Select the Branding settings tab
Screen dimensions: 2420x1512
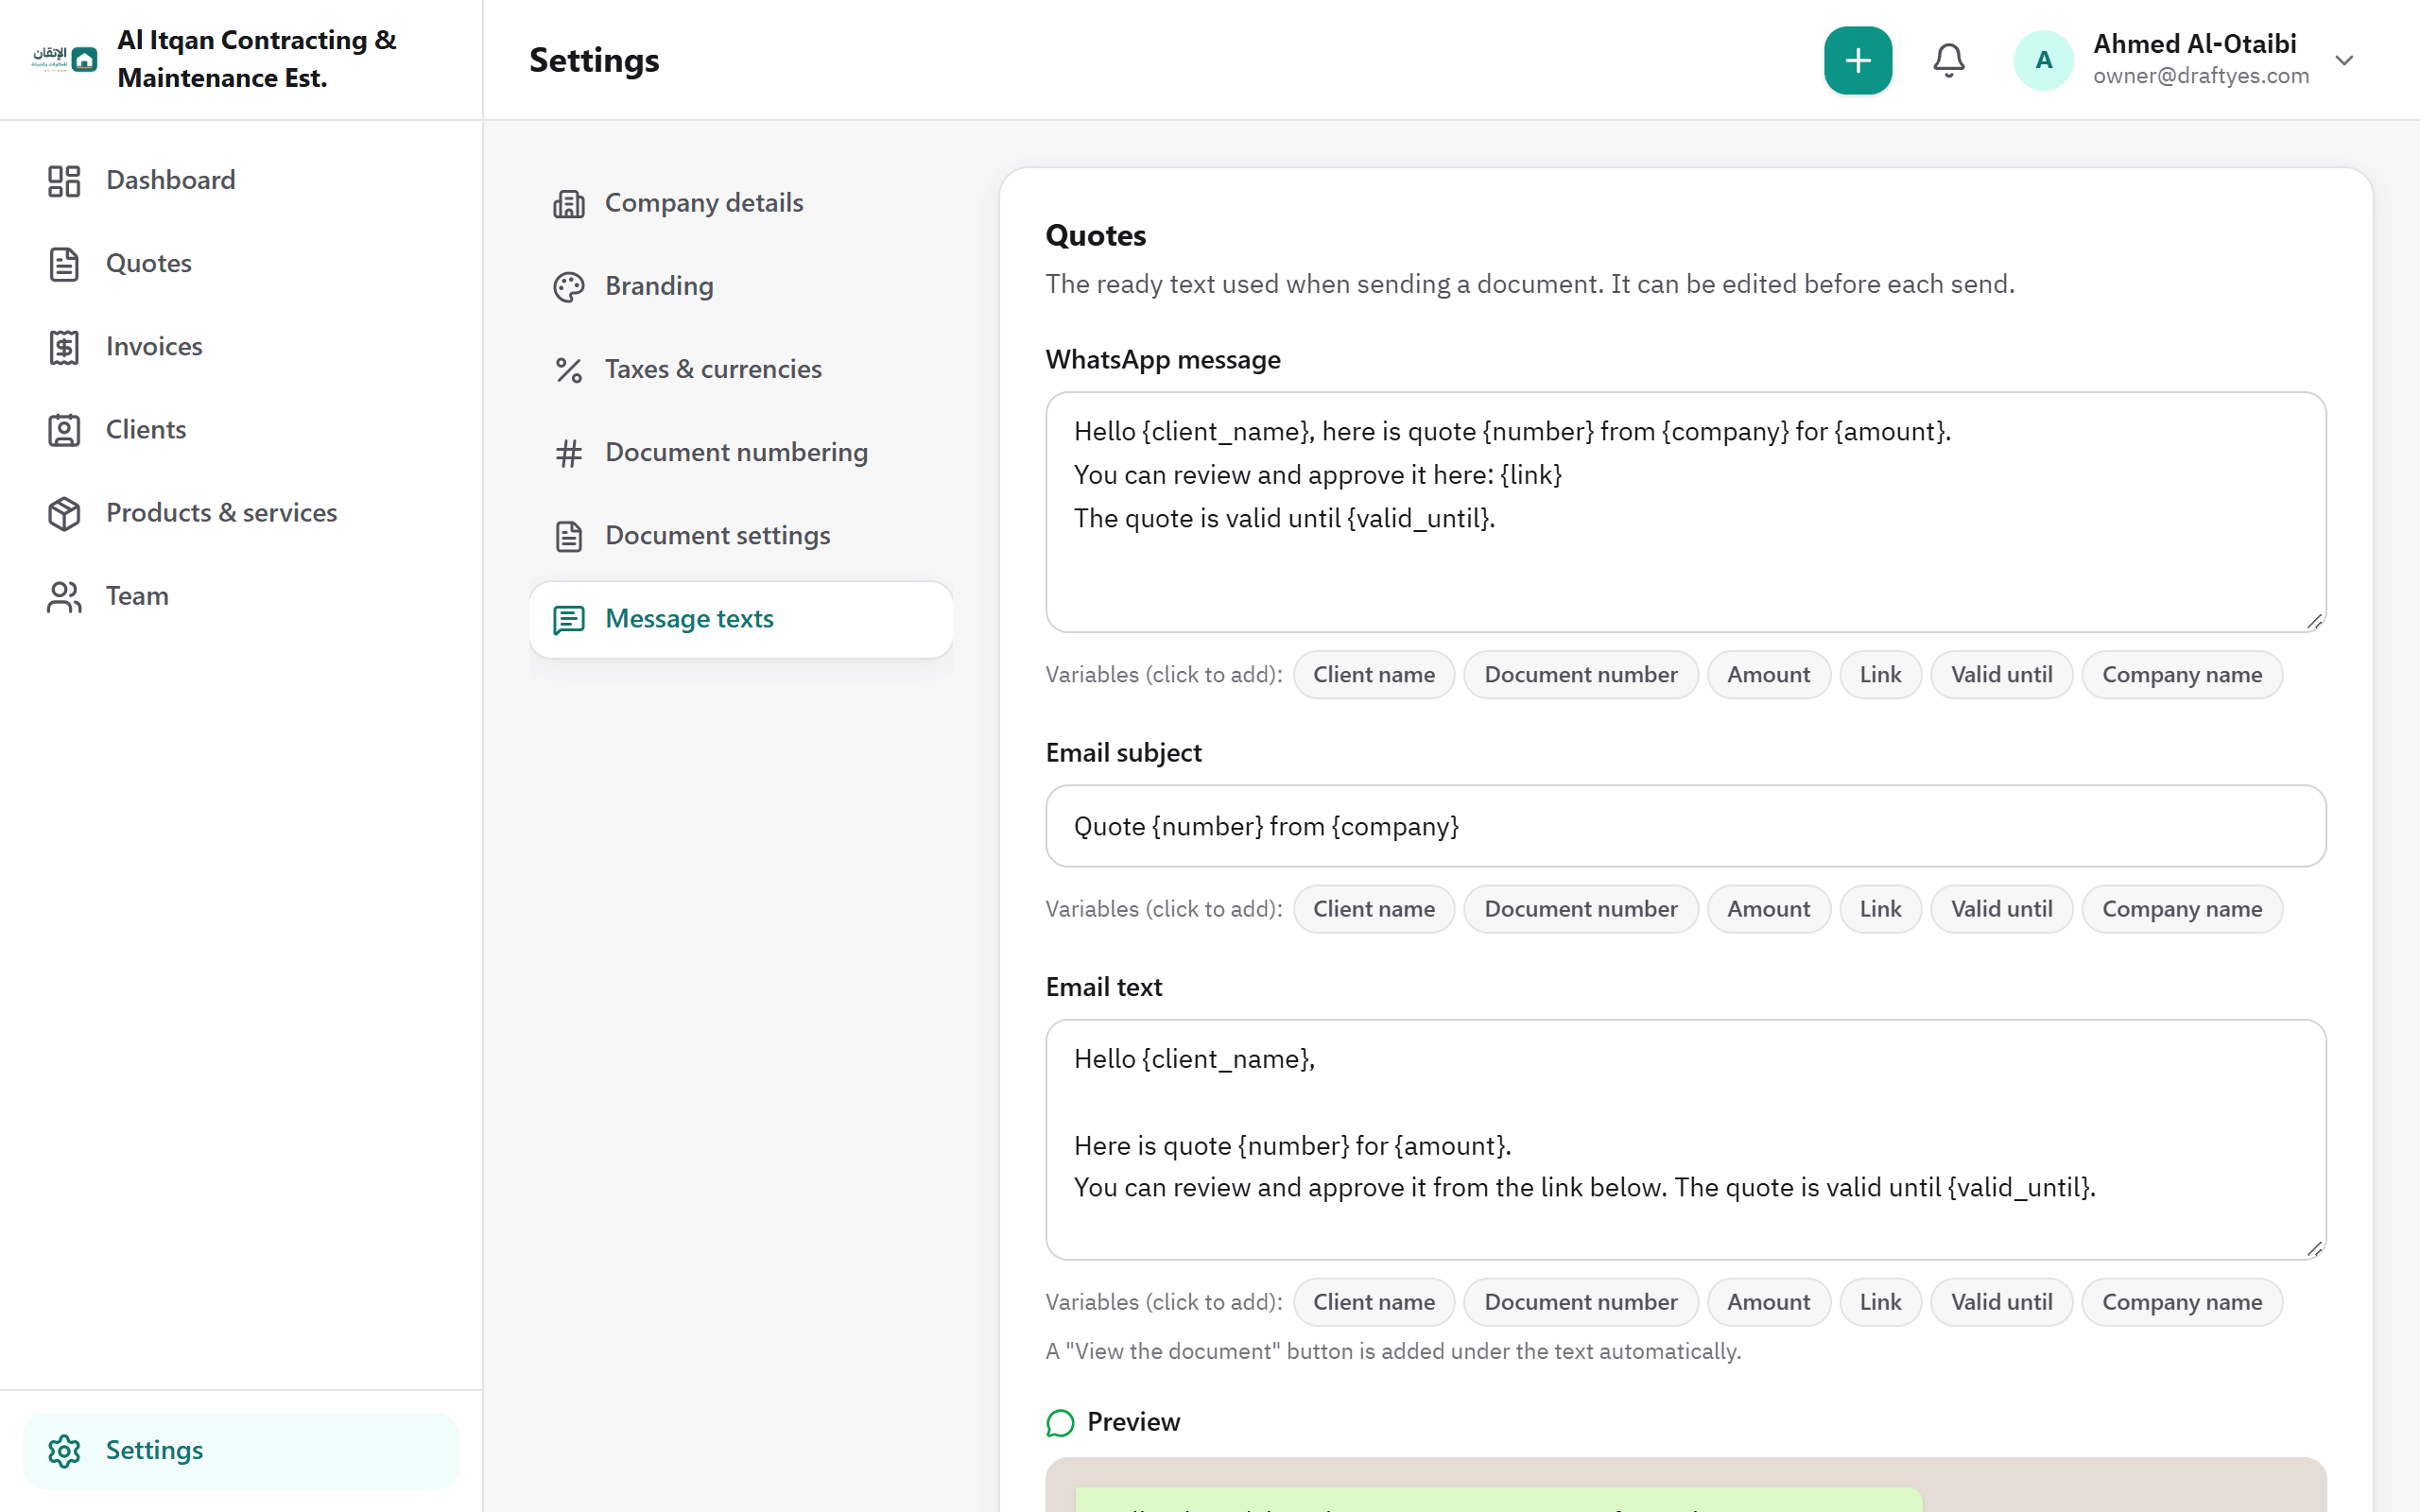coord(740,287)
